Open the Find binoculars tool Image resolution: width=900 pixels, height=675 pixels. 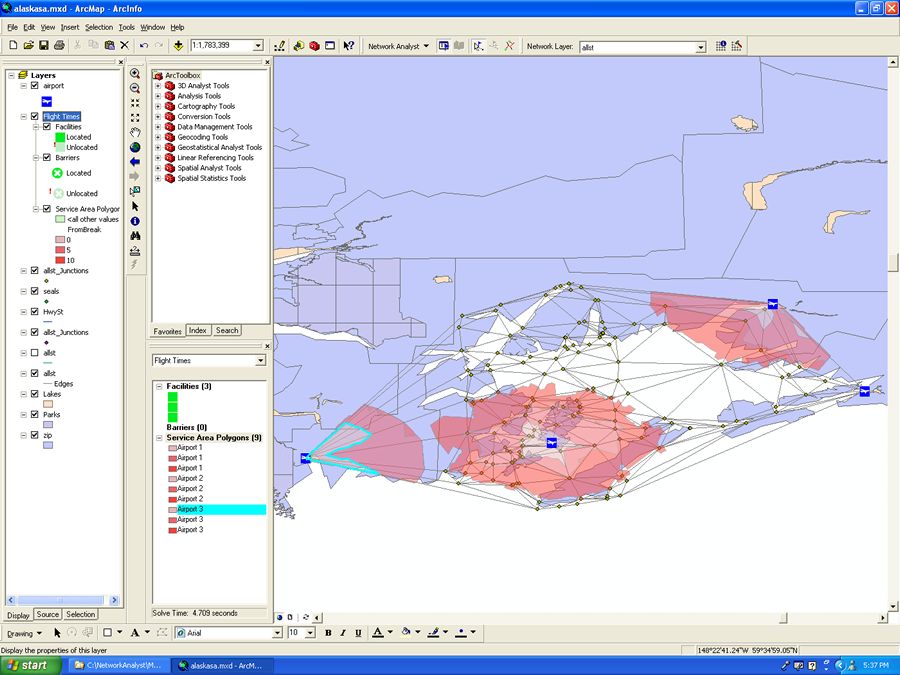[x=135, y=236]
